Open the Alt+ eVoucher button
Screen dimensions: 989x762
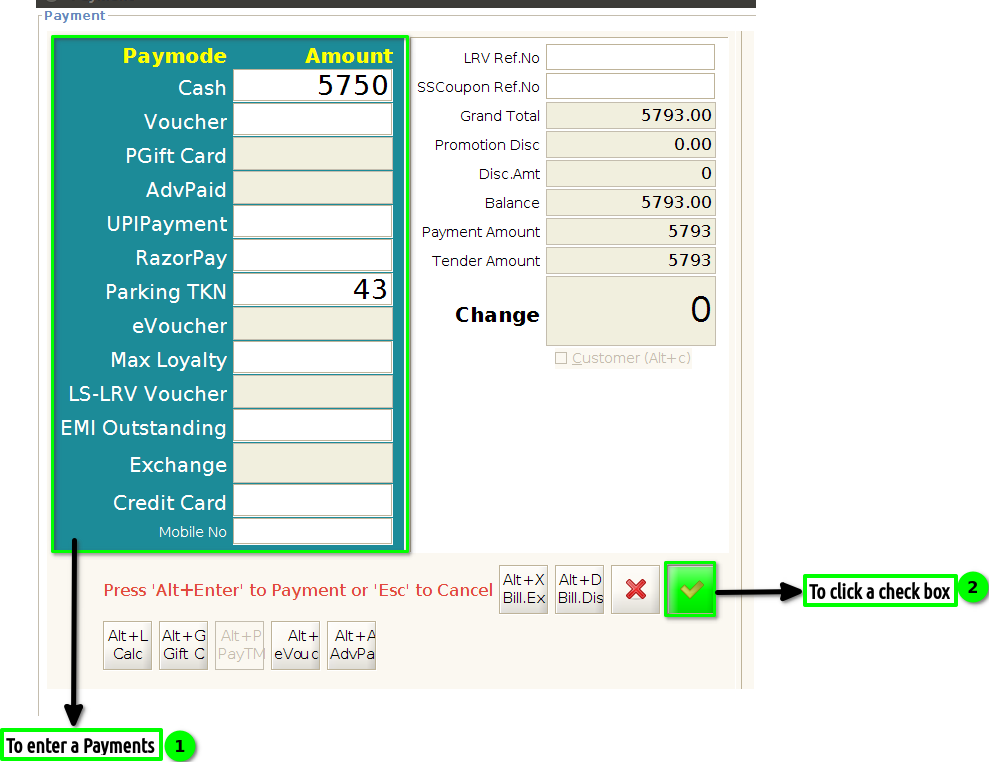tap(296, 645)
